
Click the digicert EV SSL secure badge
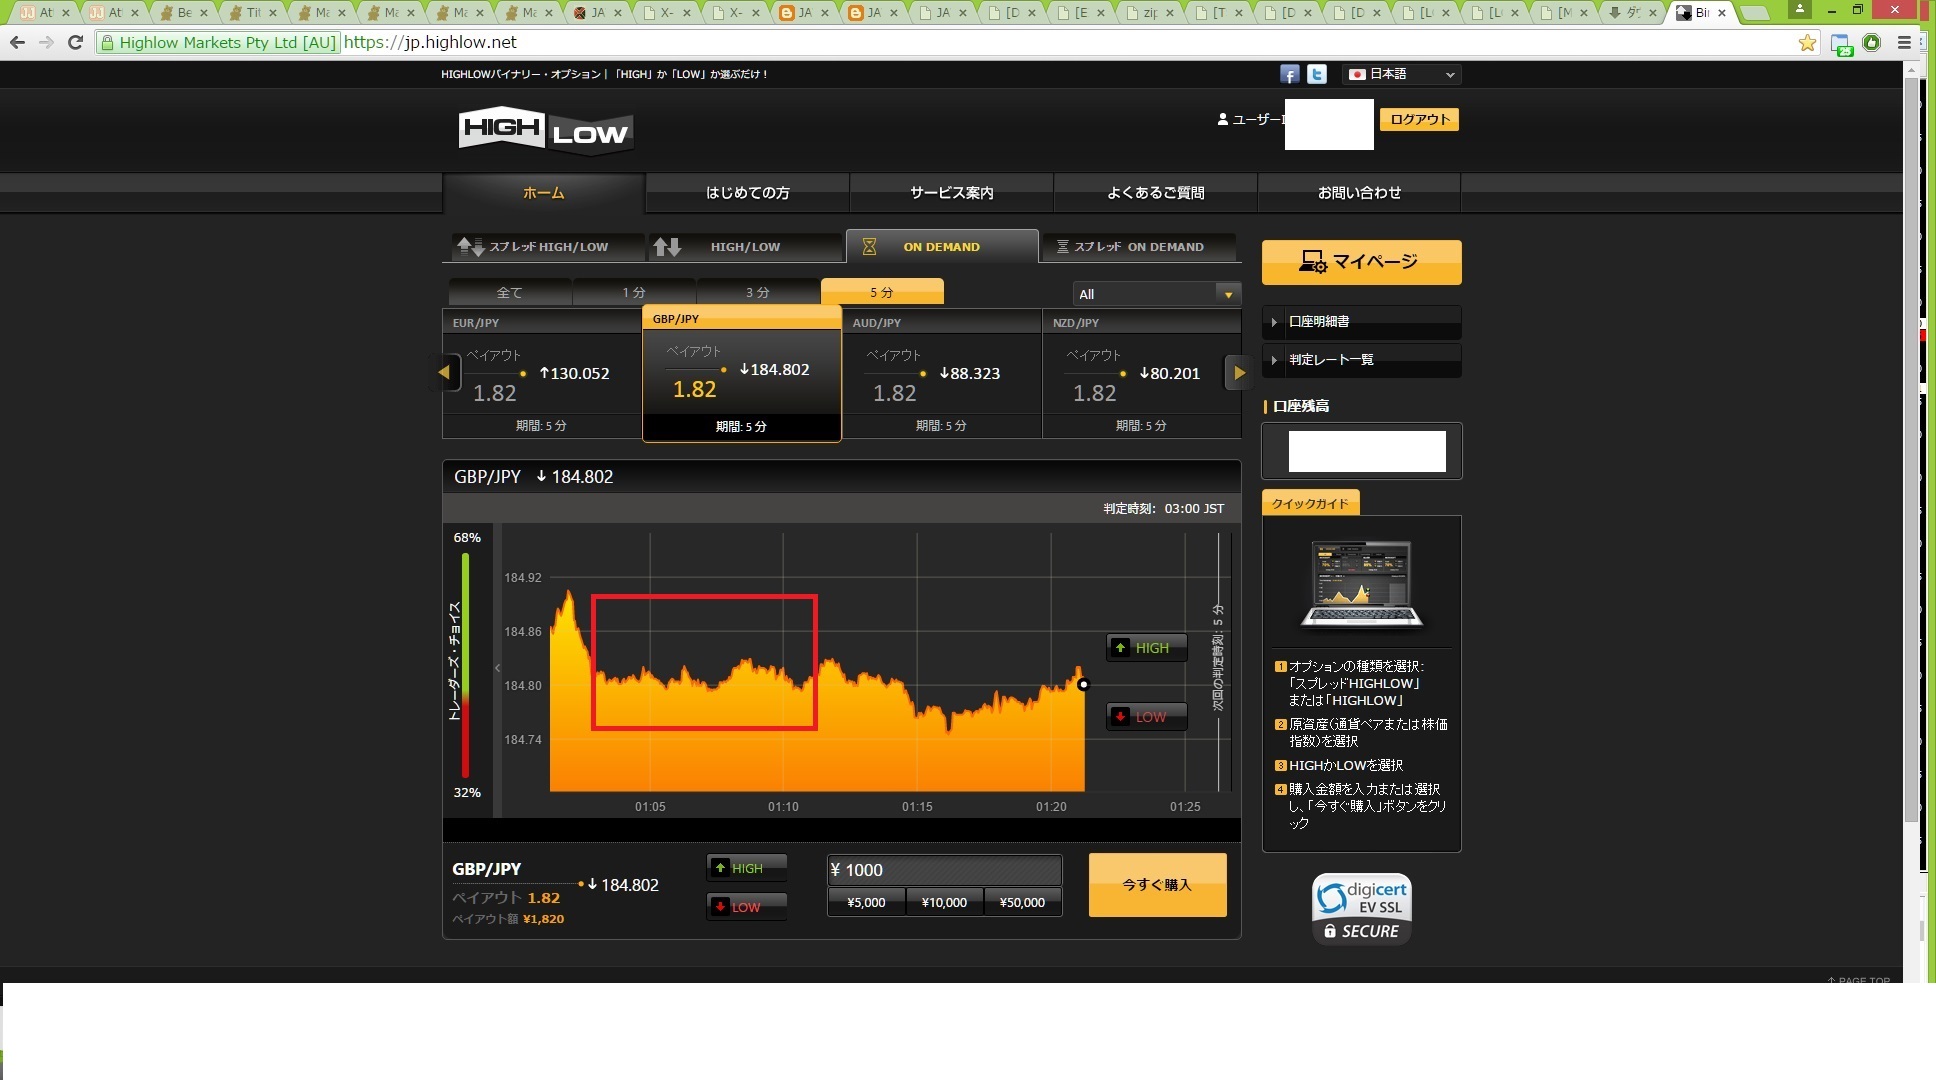pyautogui.click(x=1361, y=909)
